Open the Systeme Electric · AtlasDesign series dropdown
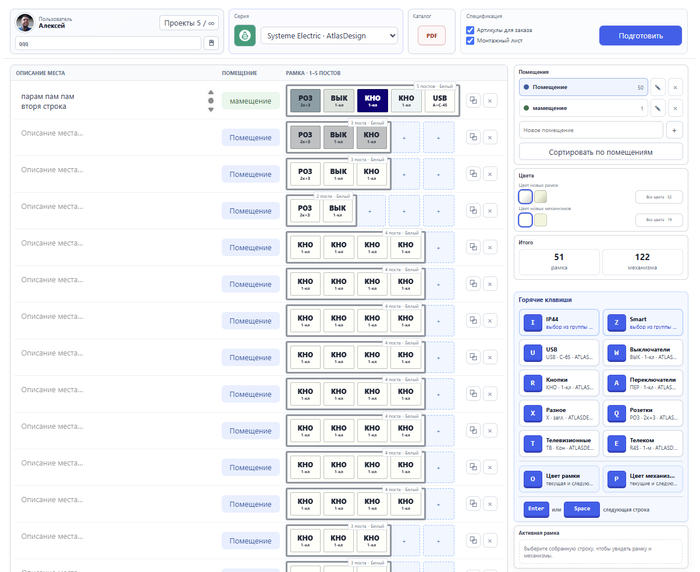 coord(329,36)
